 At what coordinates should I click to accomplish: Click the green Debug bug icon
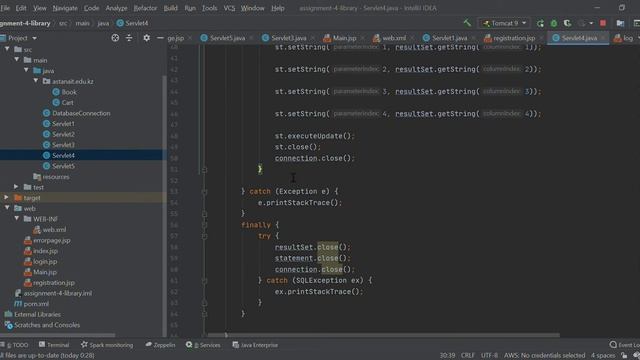[553, 23]
